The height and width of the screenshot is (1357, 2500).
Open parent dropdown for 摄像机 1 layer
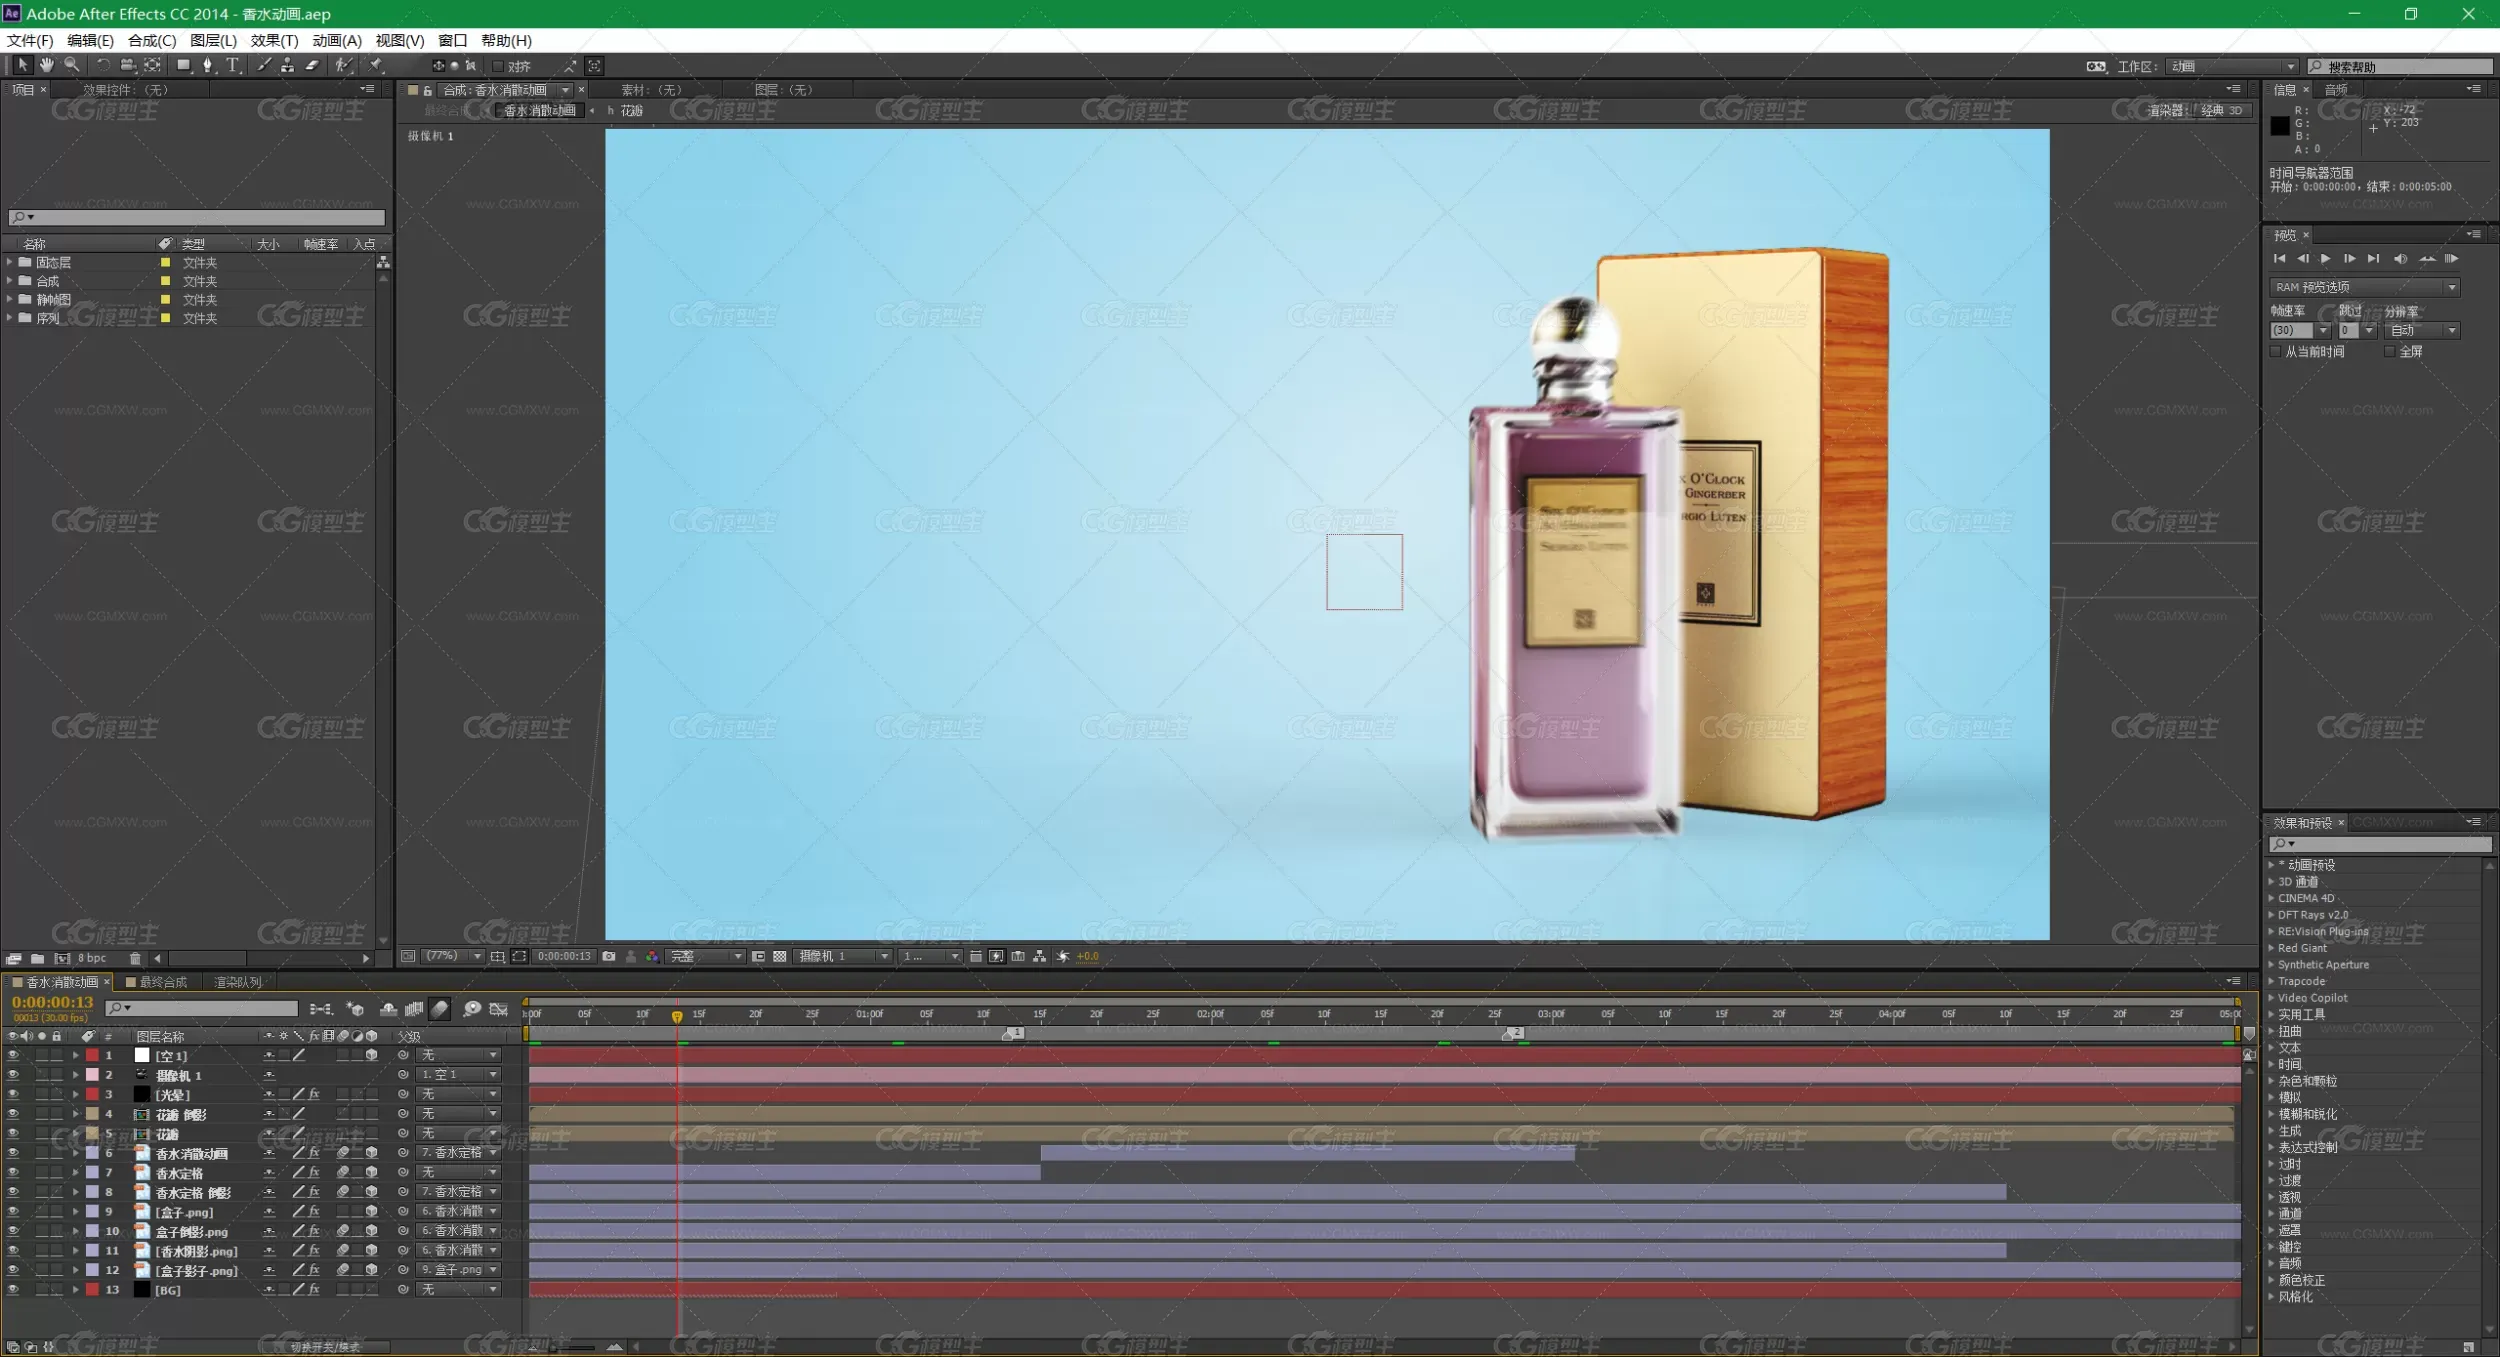click(x=458, y=1074)
